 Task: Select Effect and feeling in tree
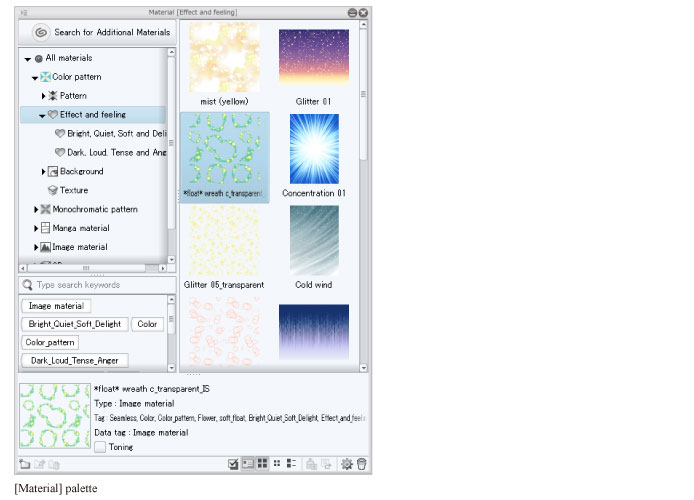93,115
